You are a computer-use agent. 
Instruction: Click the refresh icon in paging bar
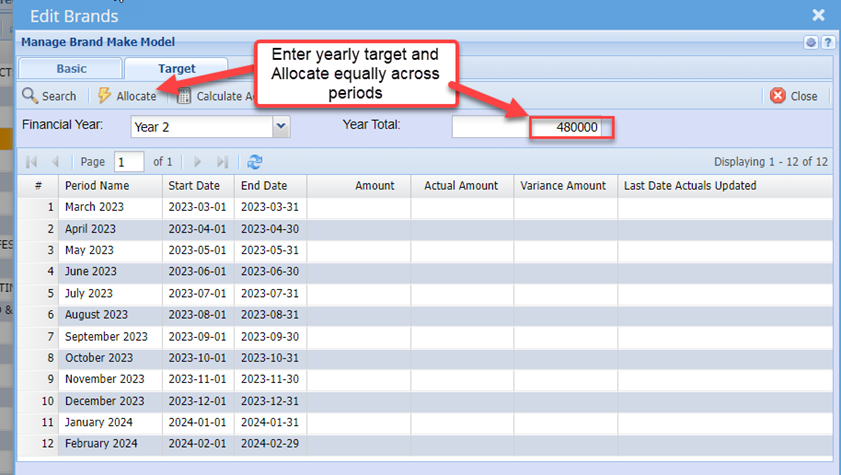tap(255, 161)
